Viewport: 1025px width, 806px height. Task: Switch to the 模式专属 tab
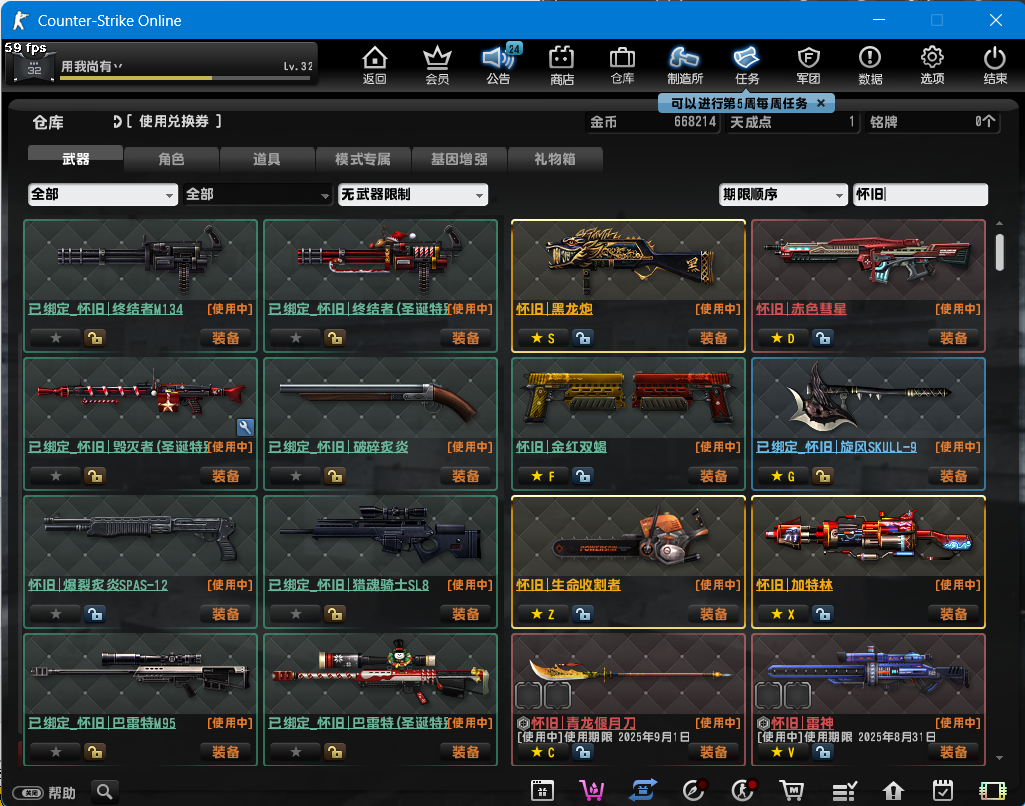click(x=363, y=159)
